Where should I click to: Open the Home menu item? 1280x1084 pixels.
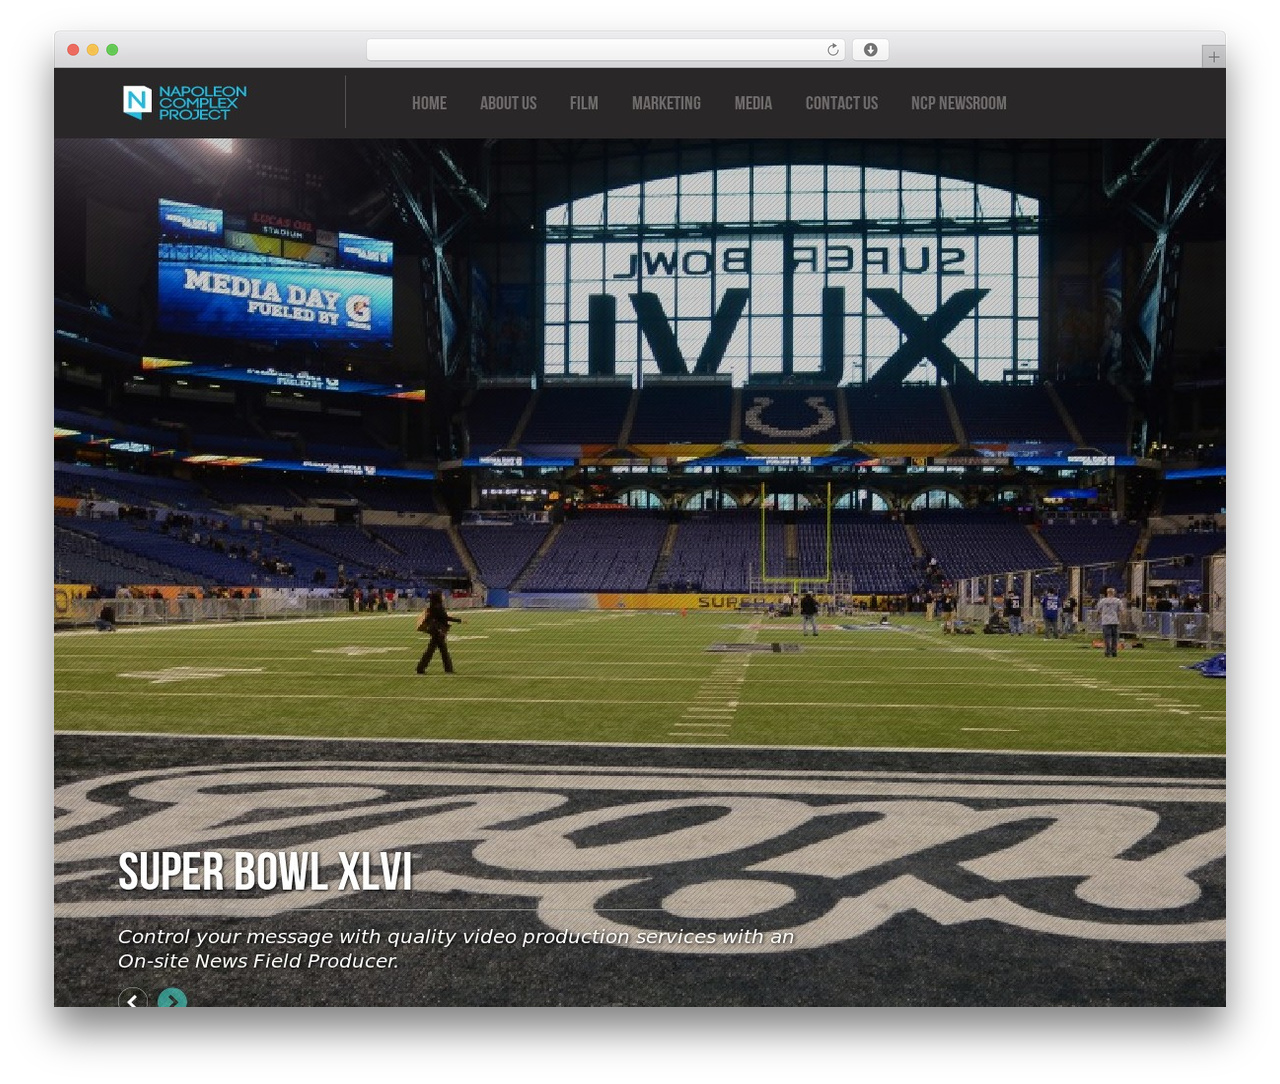[429, 103]
